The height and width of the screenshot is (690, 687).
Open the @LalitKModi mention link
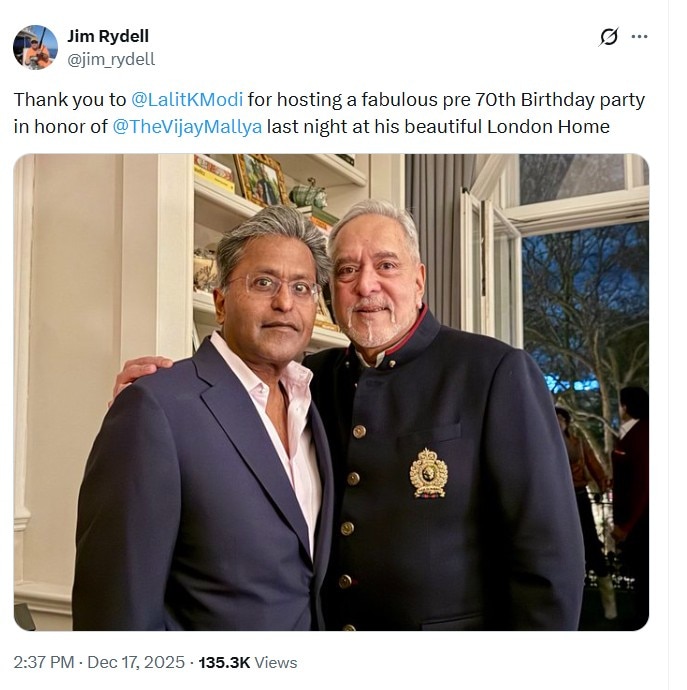tap(187, 100)
